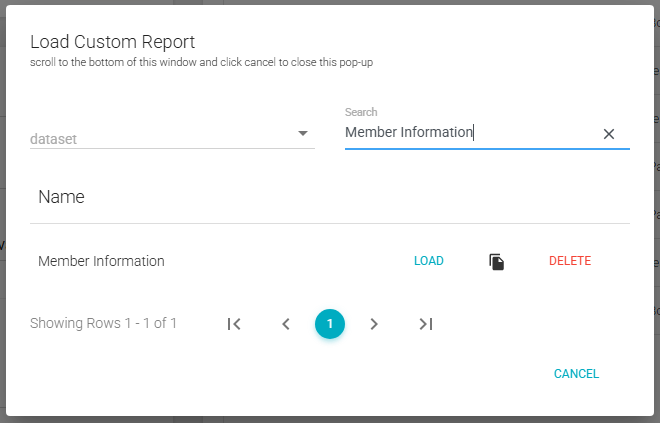Duplicate the Member Information report via copy icon
The width and height of the screenshot is (660, 423).
496,262
